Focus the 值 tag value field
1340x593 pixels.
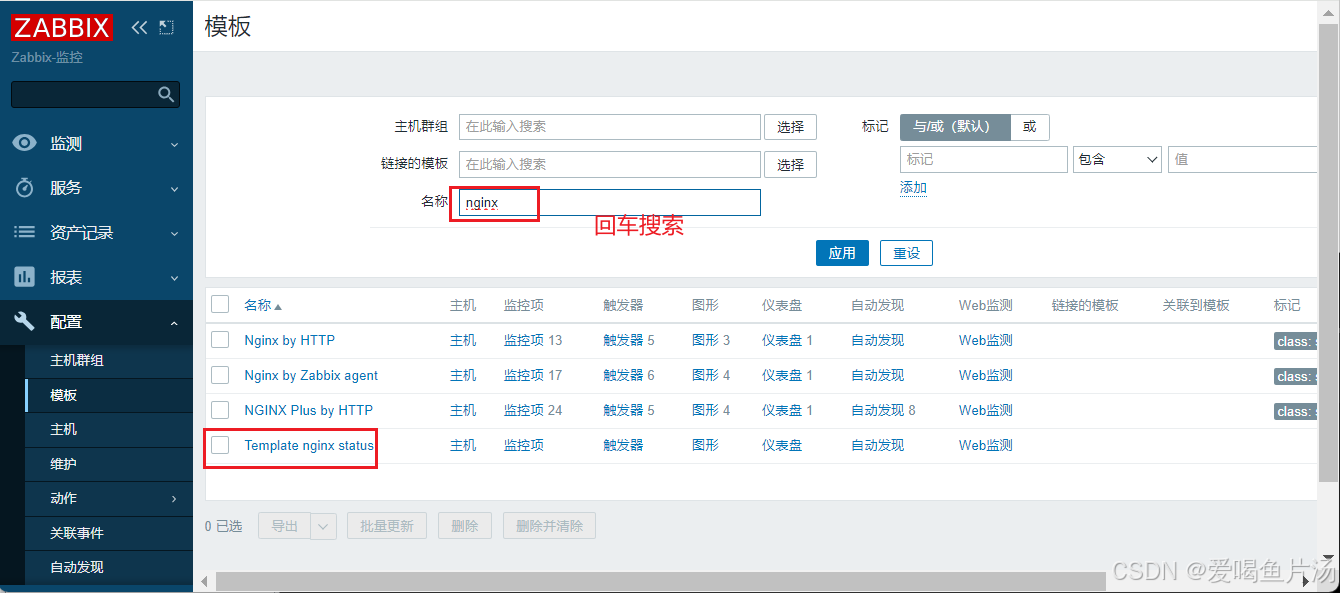[1243, 159]
